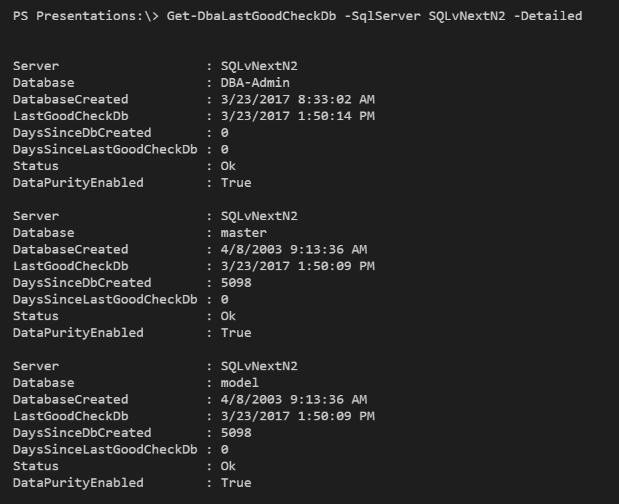Click the DataPurityEnabled True value for model
This screenshot has height=504, width=619.
click(236, 483)
